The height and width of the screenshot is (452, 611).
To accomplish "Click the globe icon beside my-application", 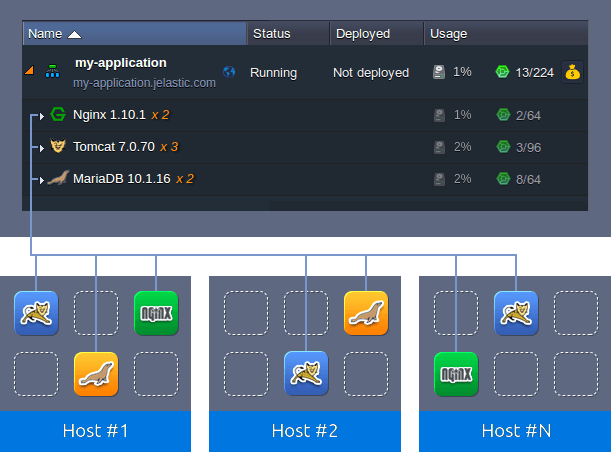I will (x=230, y=72).
